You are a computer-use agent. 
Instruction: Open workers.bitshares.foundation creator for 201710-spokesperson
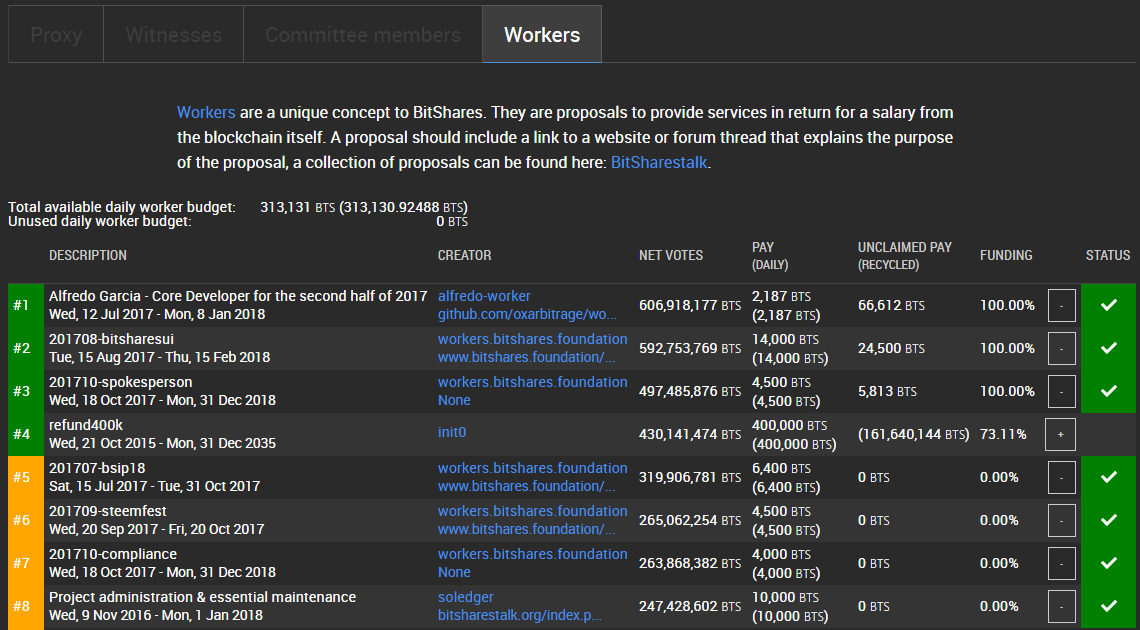(x=532, y=382)
